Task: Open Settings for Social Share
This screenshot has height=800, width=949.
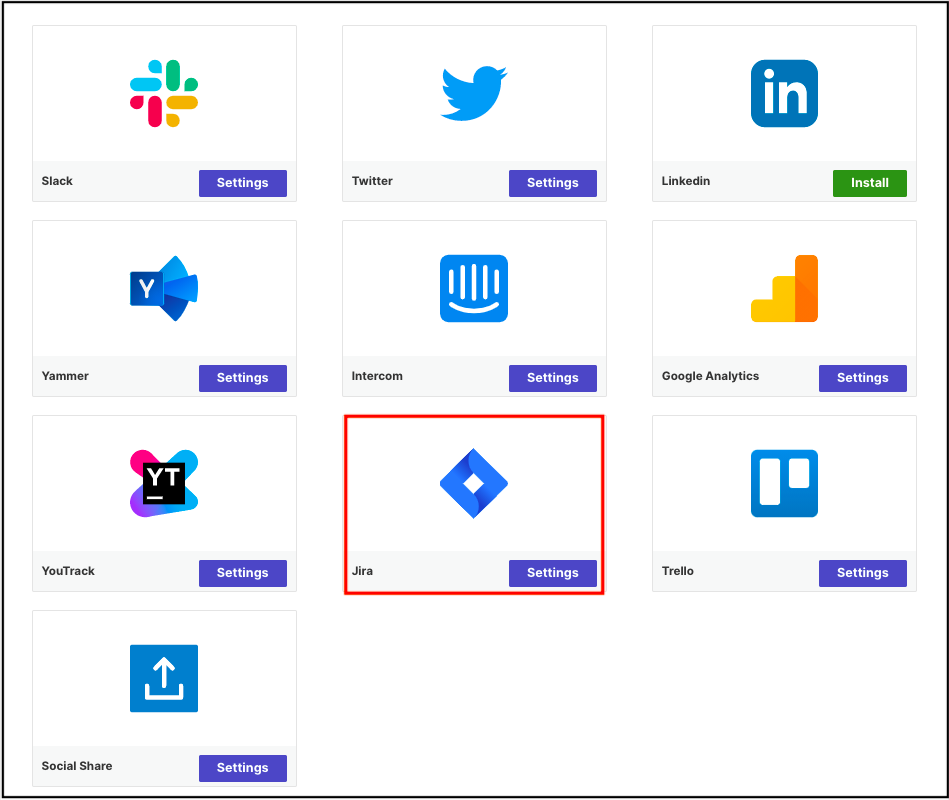Action: point(242,768)
